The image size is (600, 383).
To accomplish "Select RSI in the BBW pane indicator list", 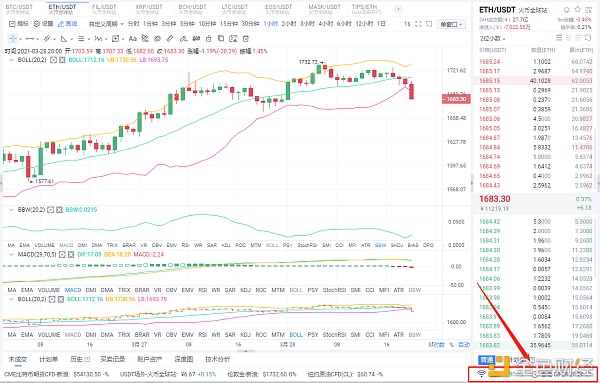I will [x=186, y=245].
